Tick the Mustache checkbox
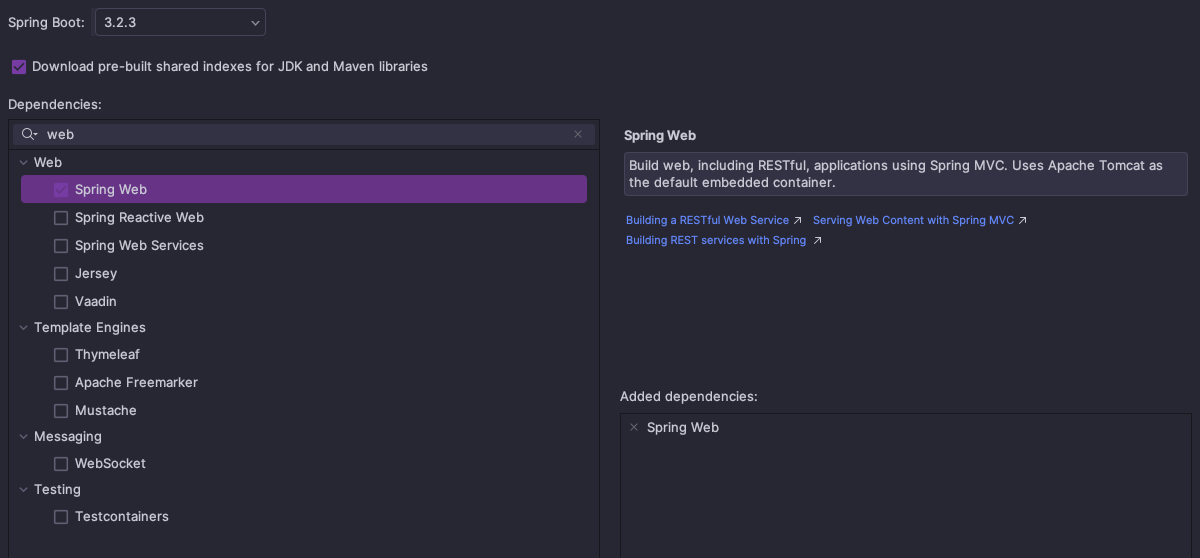 tap(61, 410)
